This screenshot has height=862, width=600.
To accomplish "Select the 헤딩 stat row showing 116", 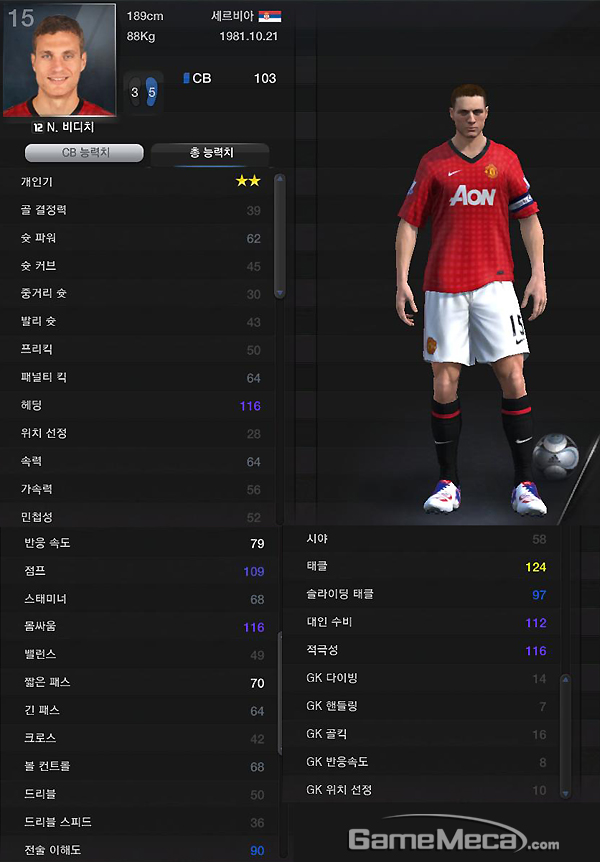I will pyautogui.click(x=140, y=406).
